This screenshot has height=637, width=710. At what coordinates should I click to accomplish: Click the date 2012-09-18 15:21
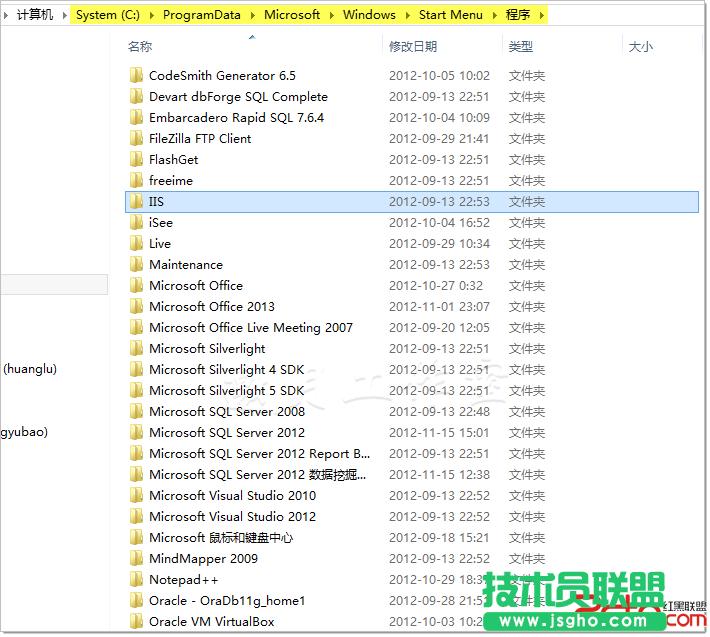(439, 538)
